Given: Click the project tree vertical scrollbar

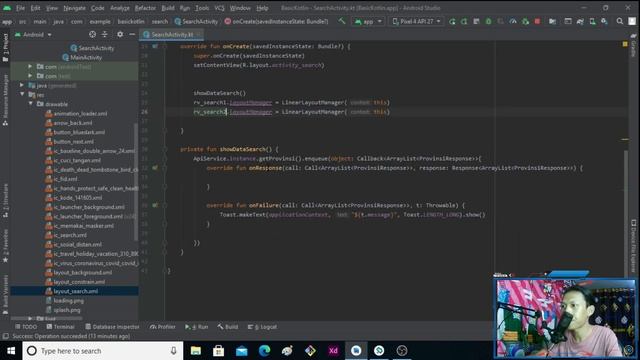Looking at the screenshot, I should tap(136, 182).
